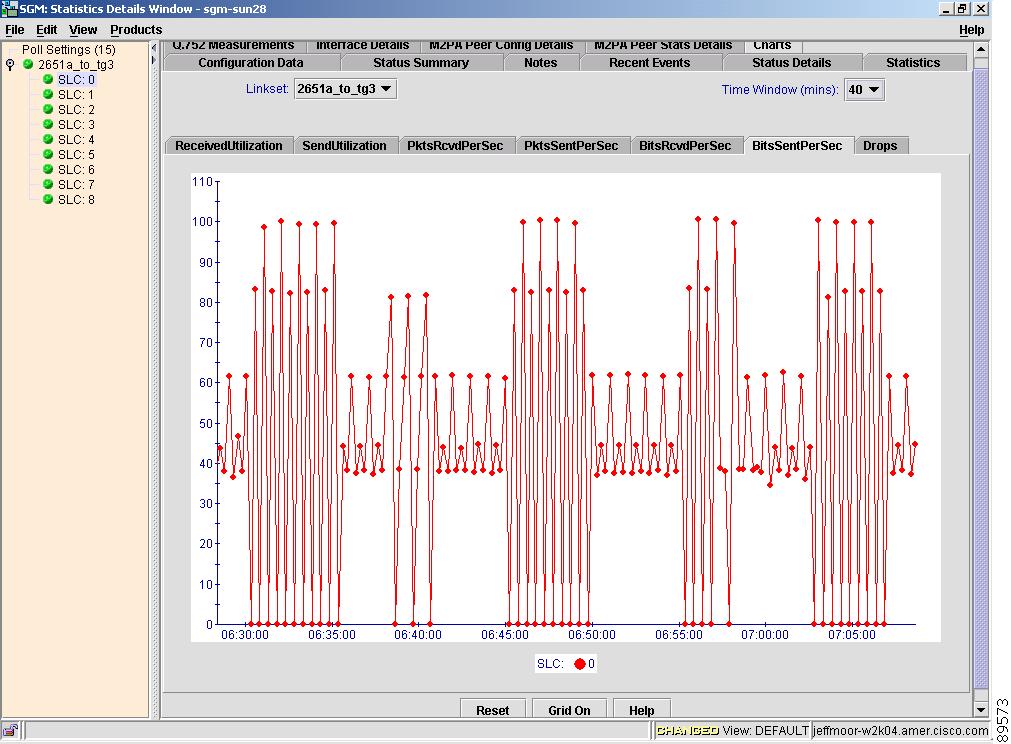Click the green status icon beside SLC: 3
1011x744 pixels.
pyautogui.click(x=47, y=125)
